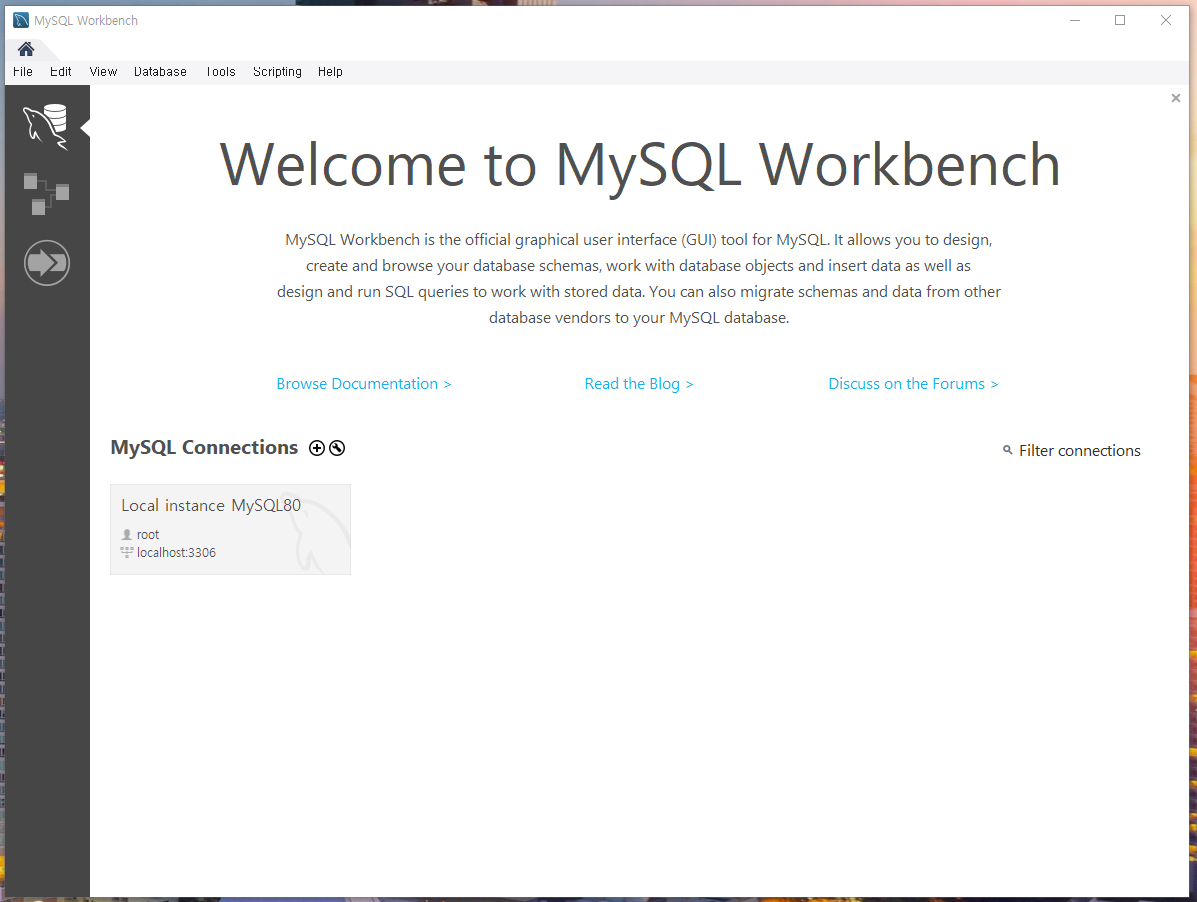Open the Edit menu

60,72
